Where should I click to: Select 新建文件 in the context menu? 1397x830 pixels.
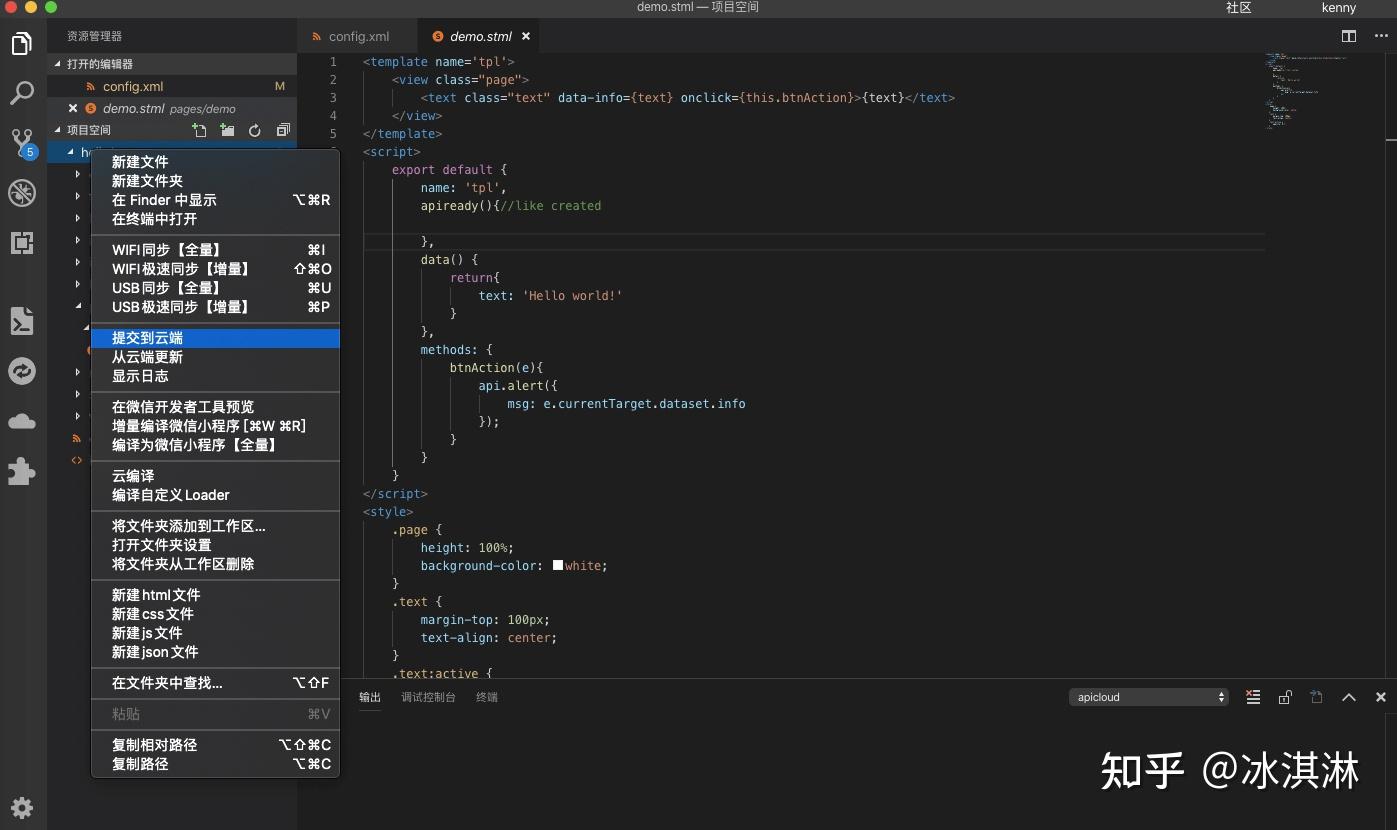215,162
